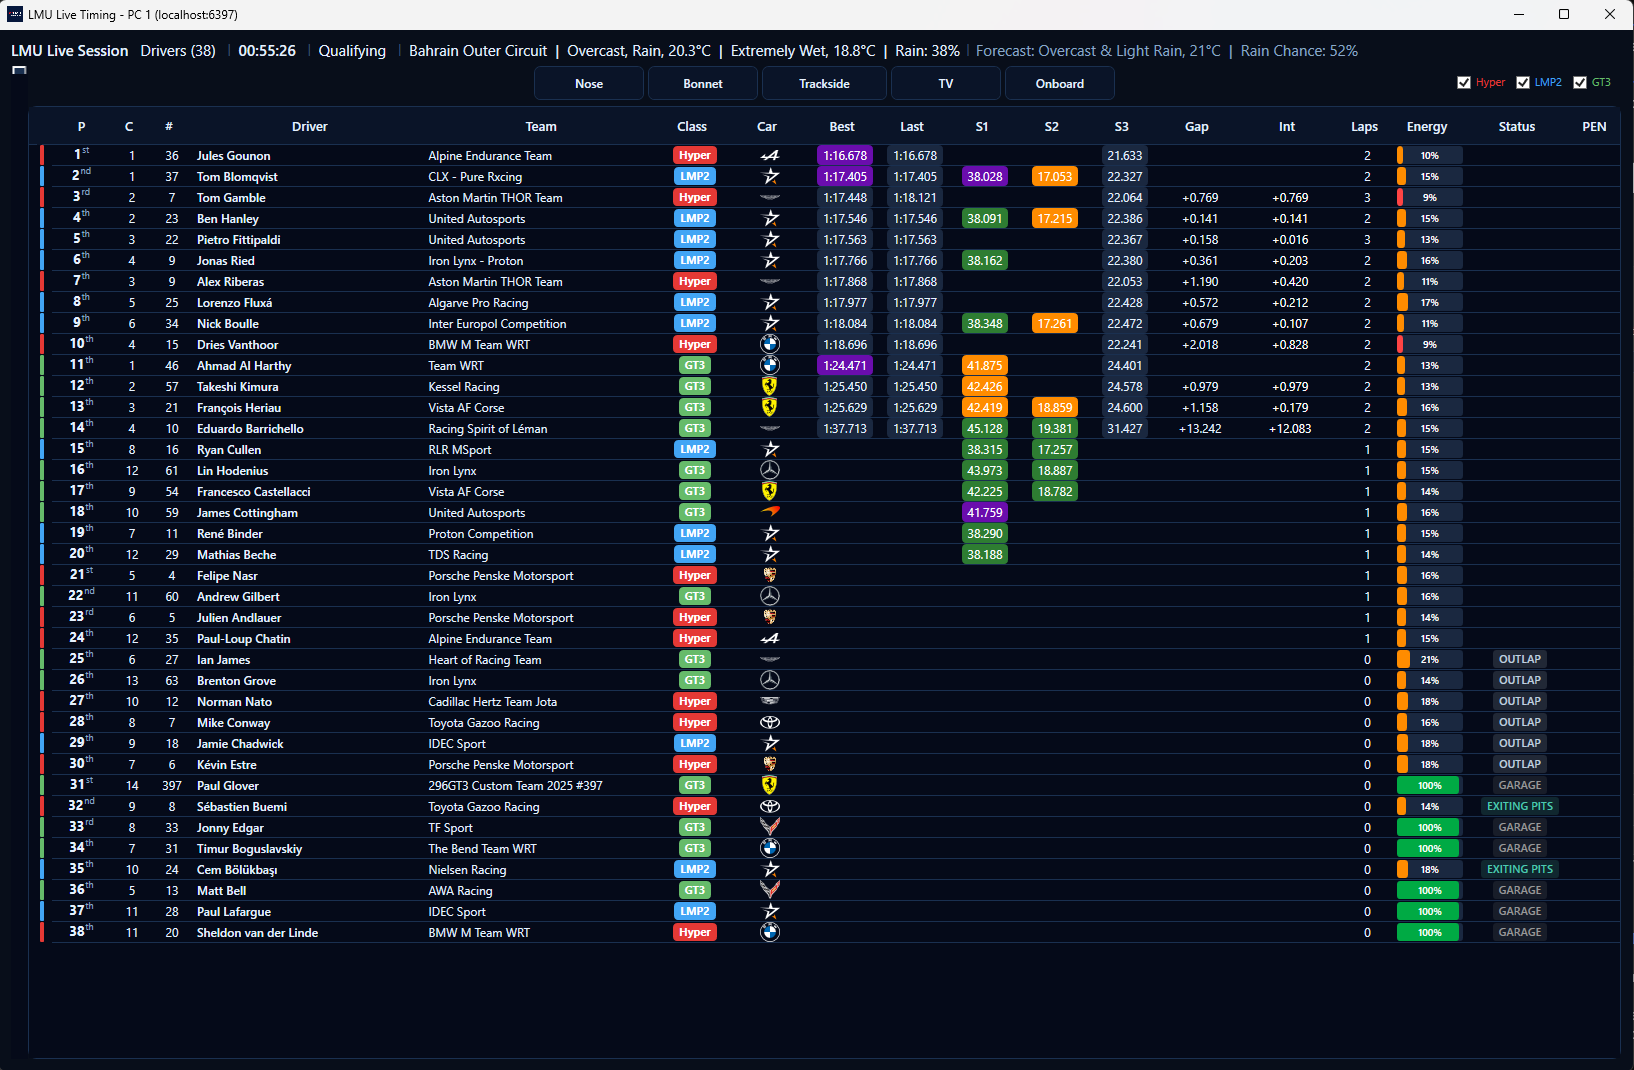
Task: Switch to the Nose camera view
Action: (589, 84)
